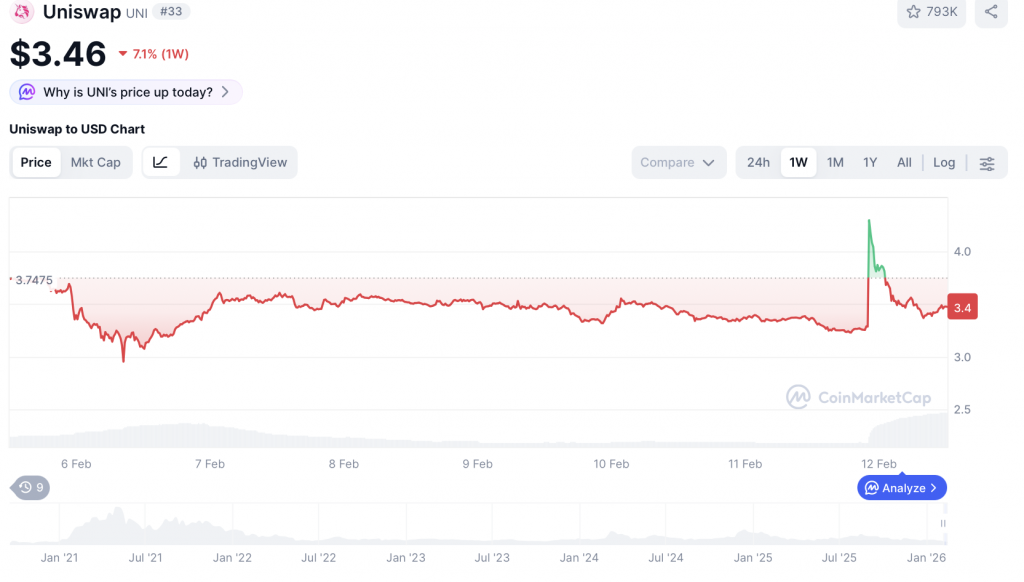The height and width of the screenshot is (582, 1024).
Task: Choose the 1Y time range
Action: point(870,162)
